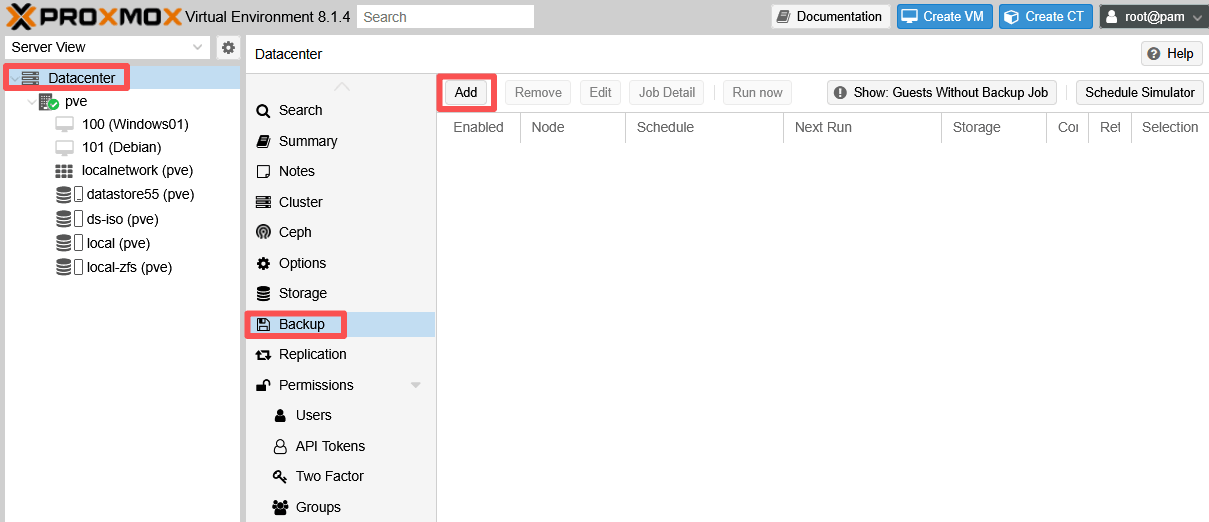Open the Summary section

[340, 141]
